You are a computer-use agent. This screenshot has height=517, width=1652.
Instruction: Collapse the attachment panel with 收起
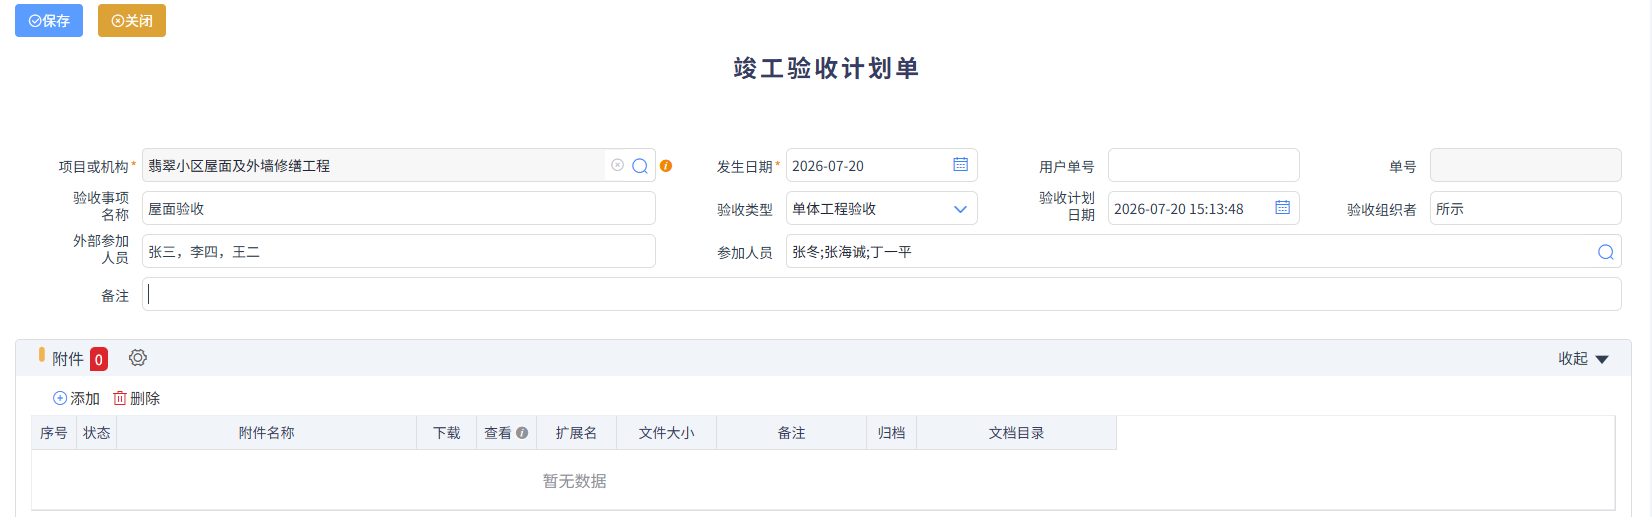[x=1583, y=358]
